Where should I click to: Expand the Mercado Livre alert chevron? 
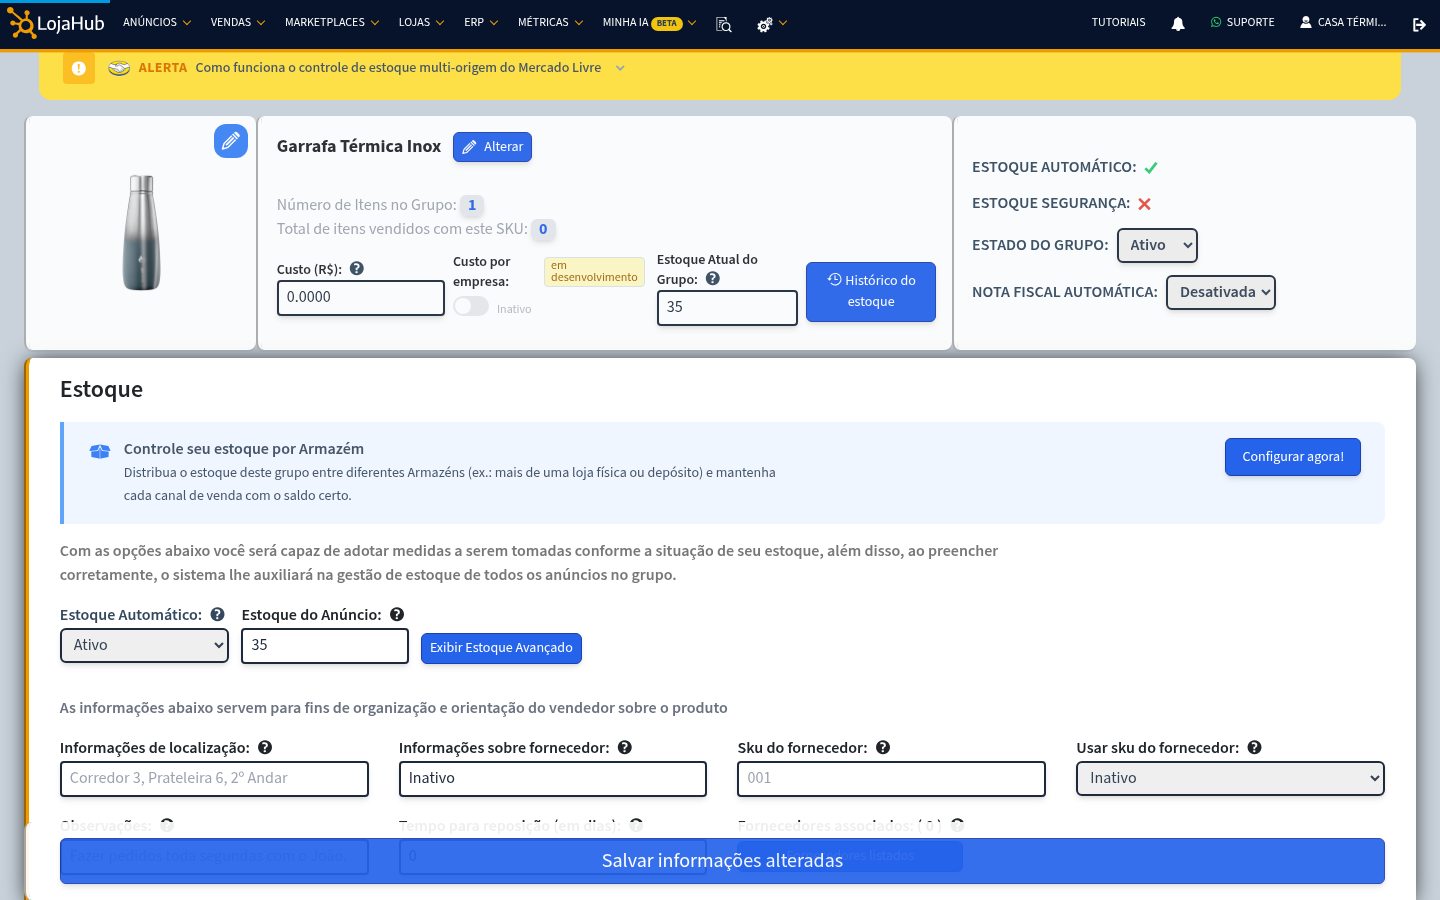click(x=620, y=68)
